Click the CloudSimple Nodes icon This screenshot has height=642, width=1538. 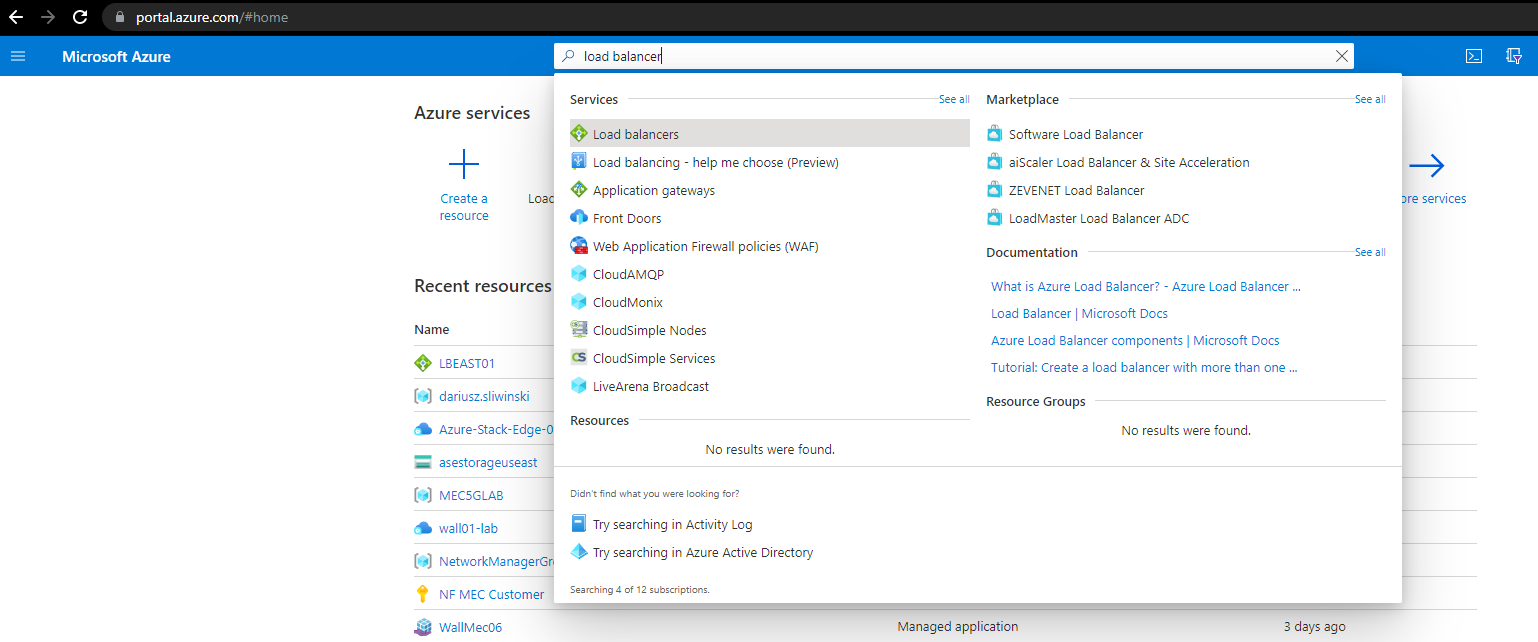578,330
